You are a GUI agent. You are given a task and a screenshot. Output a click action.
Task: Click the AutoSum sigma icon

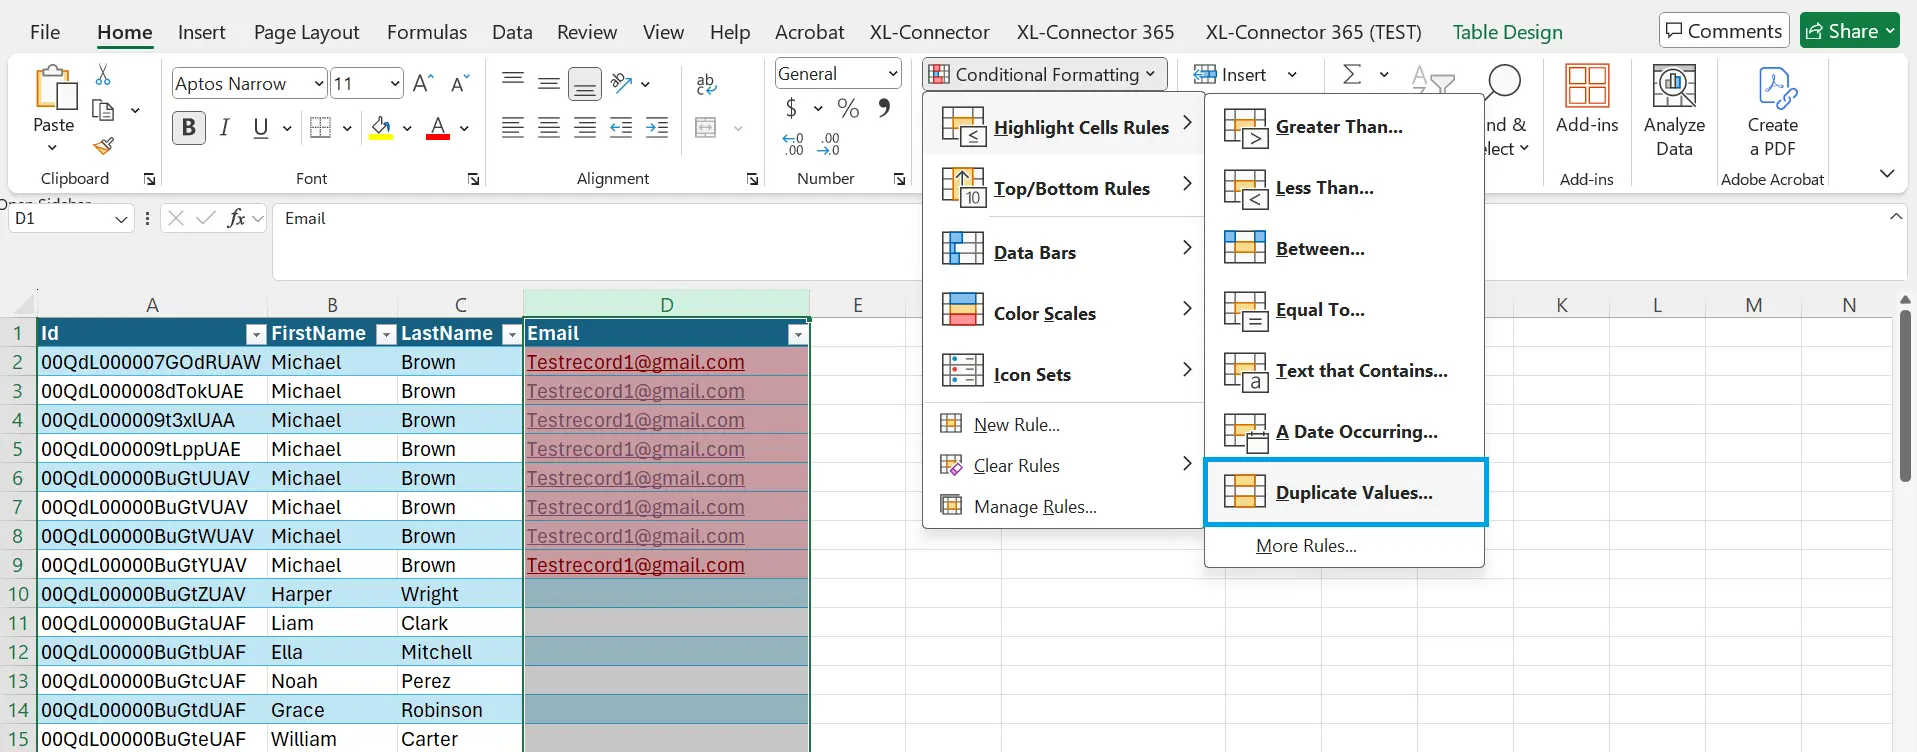pyautogui.click(x=1352, y=75)
